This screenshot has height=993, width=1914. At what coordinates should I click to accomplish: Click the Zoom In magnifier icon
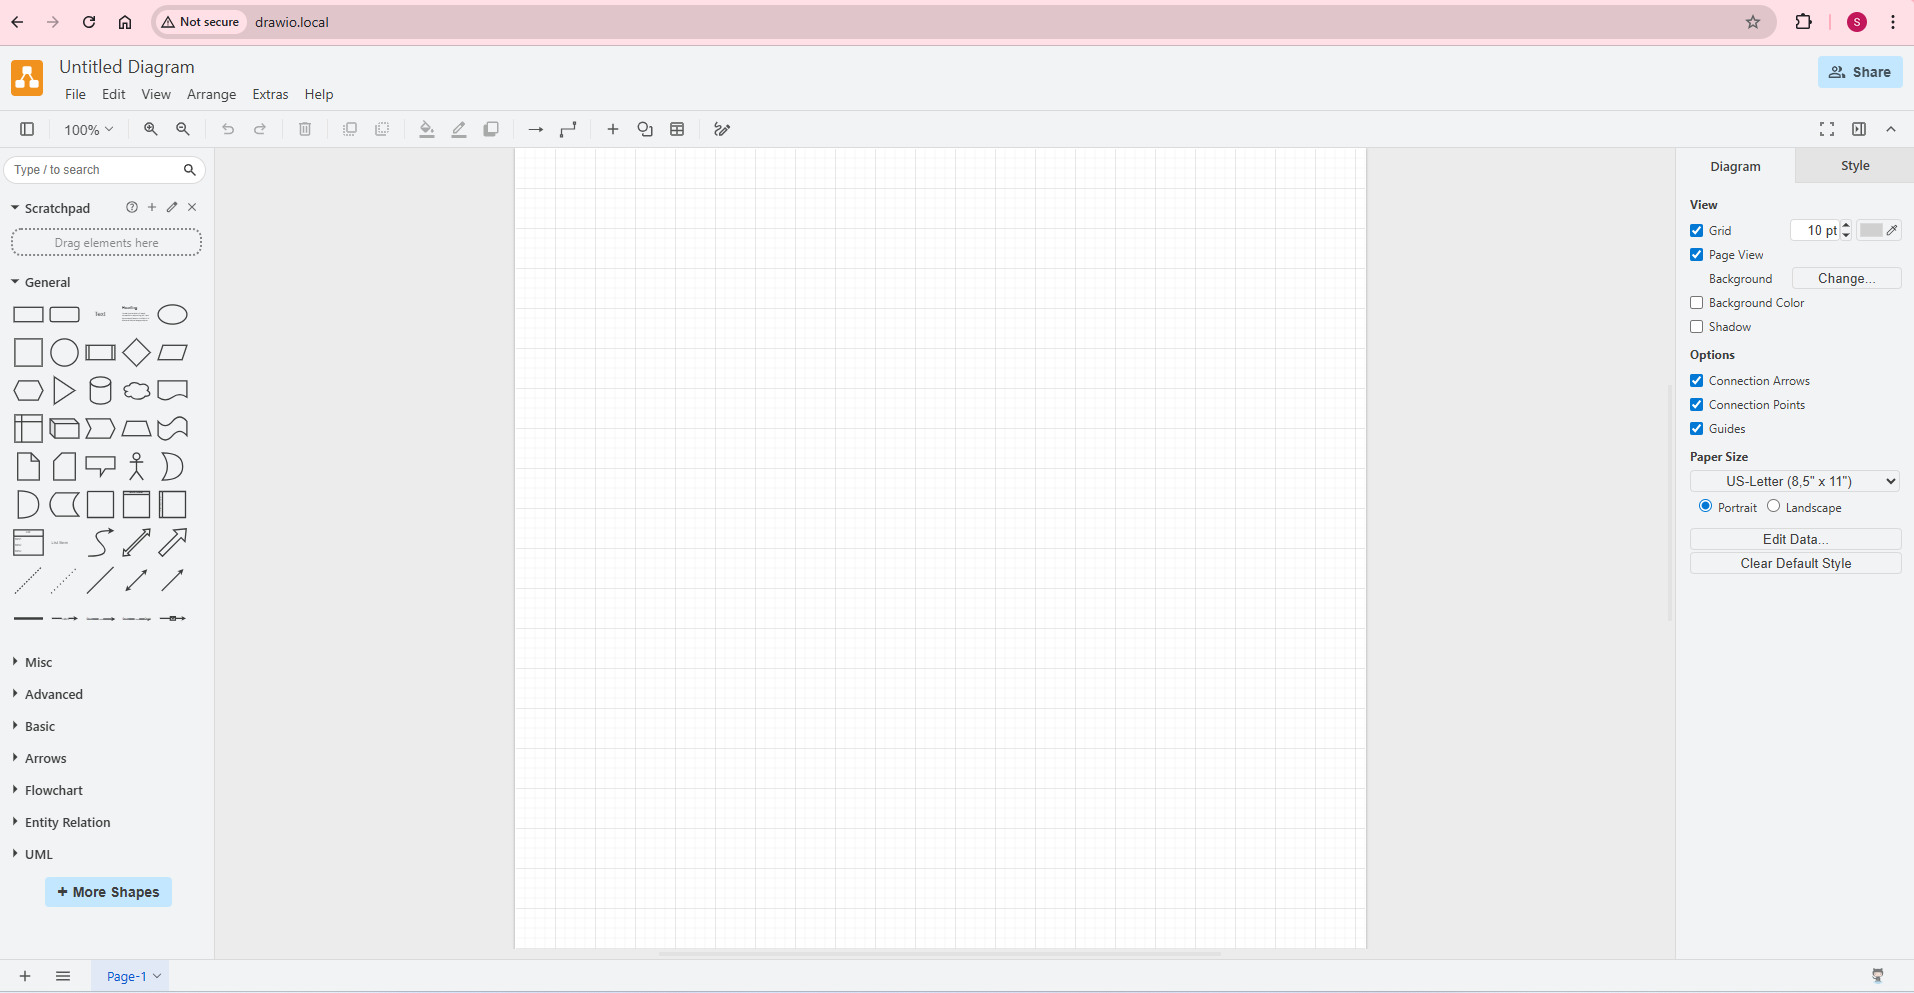pyautogui.click(x=150, y=129)
